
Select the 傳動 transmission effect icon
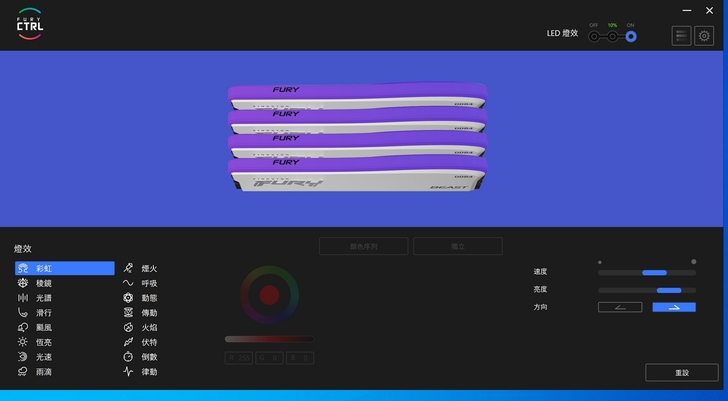click(128, 313)
